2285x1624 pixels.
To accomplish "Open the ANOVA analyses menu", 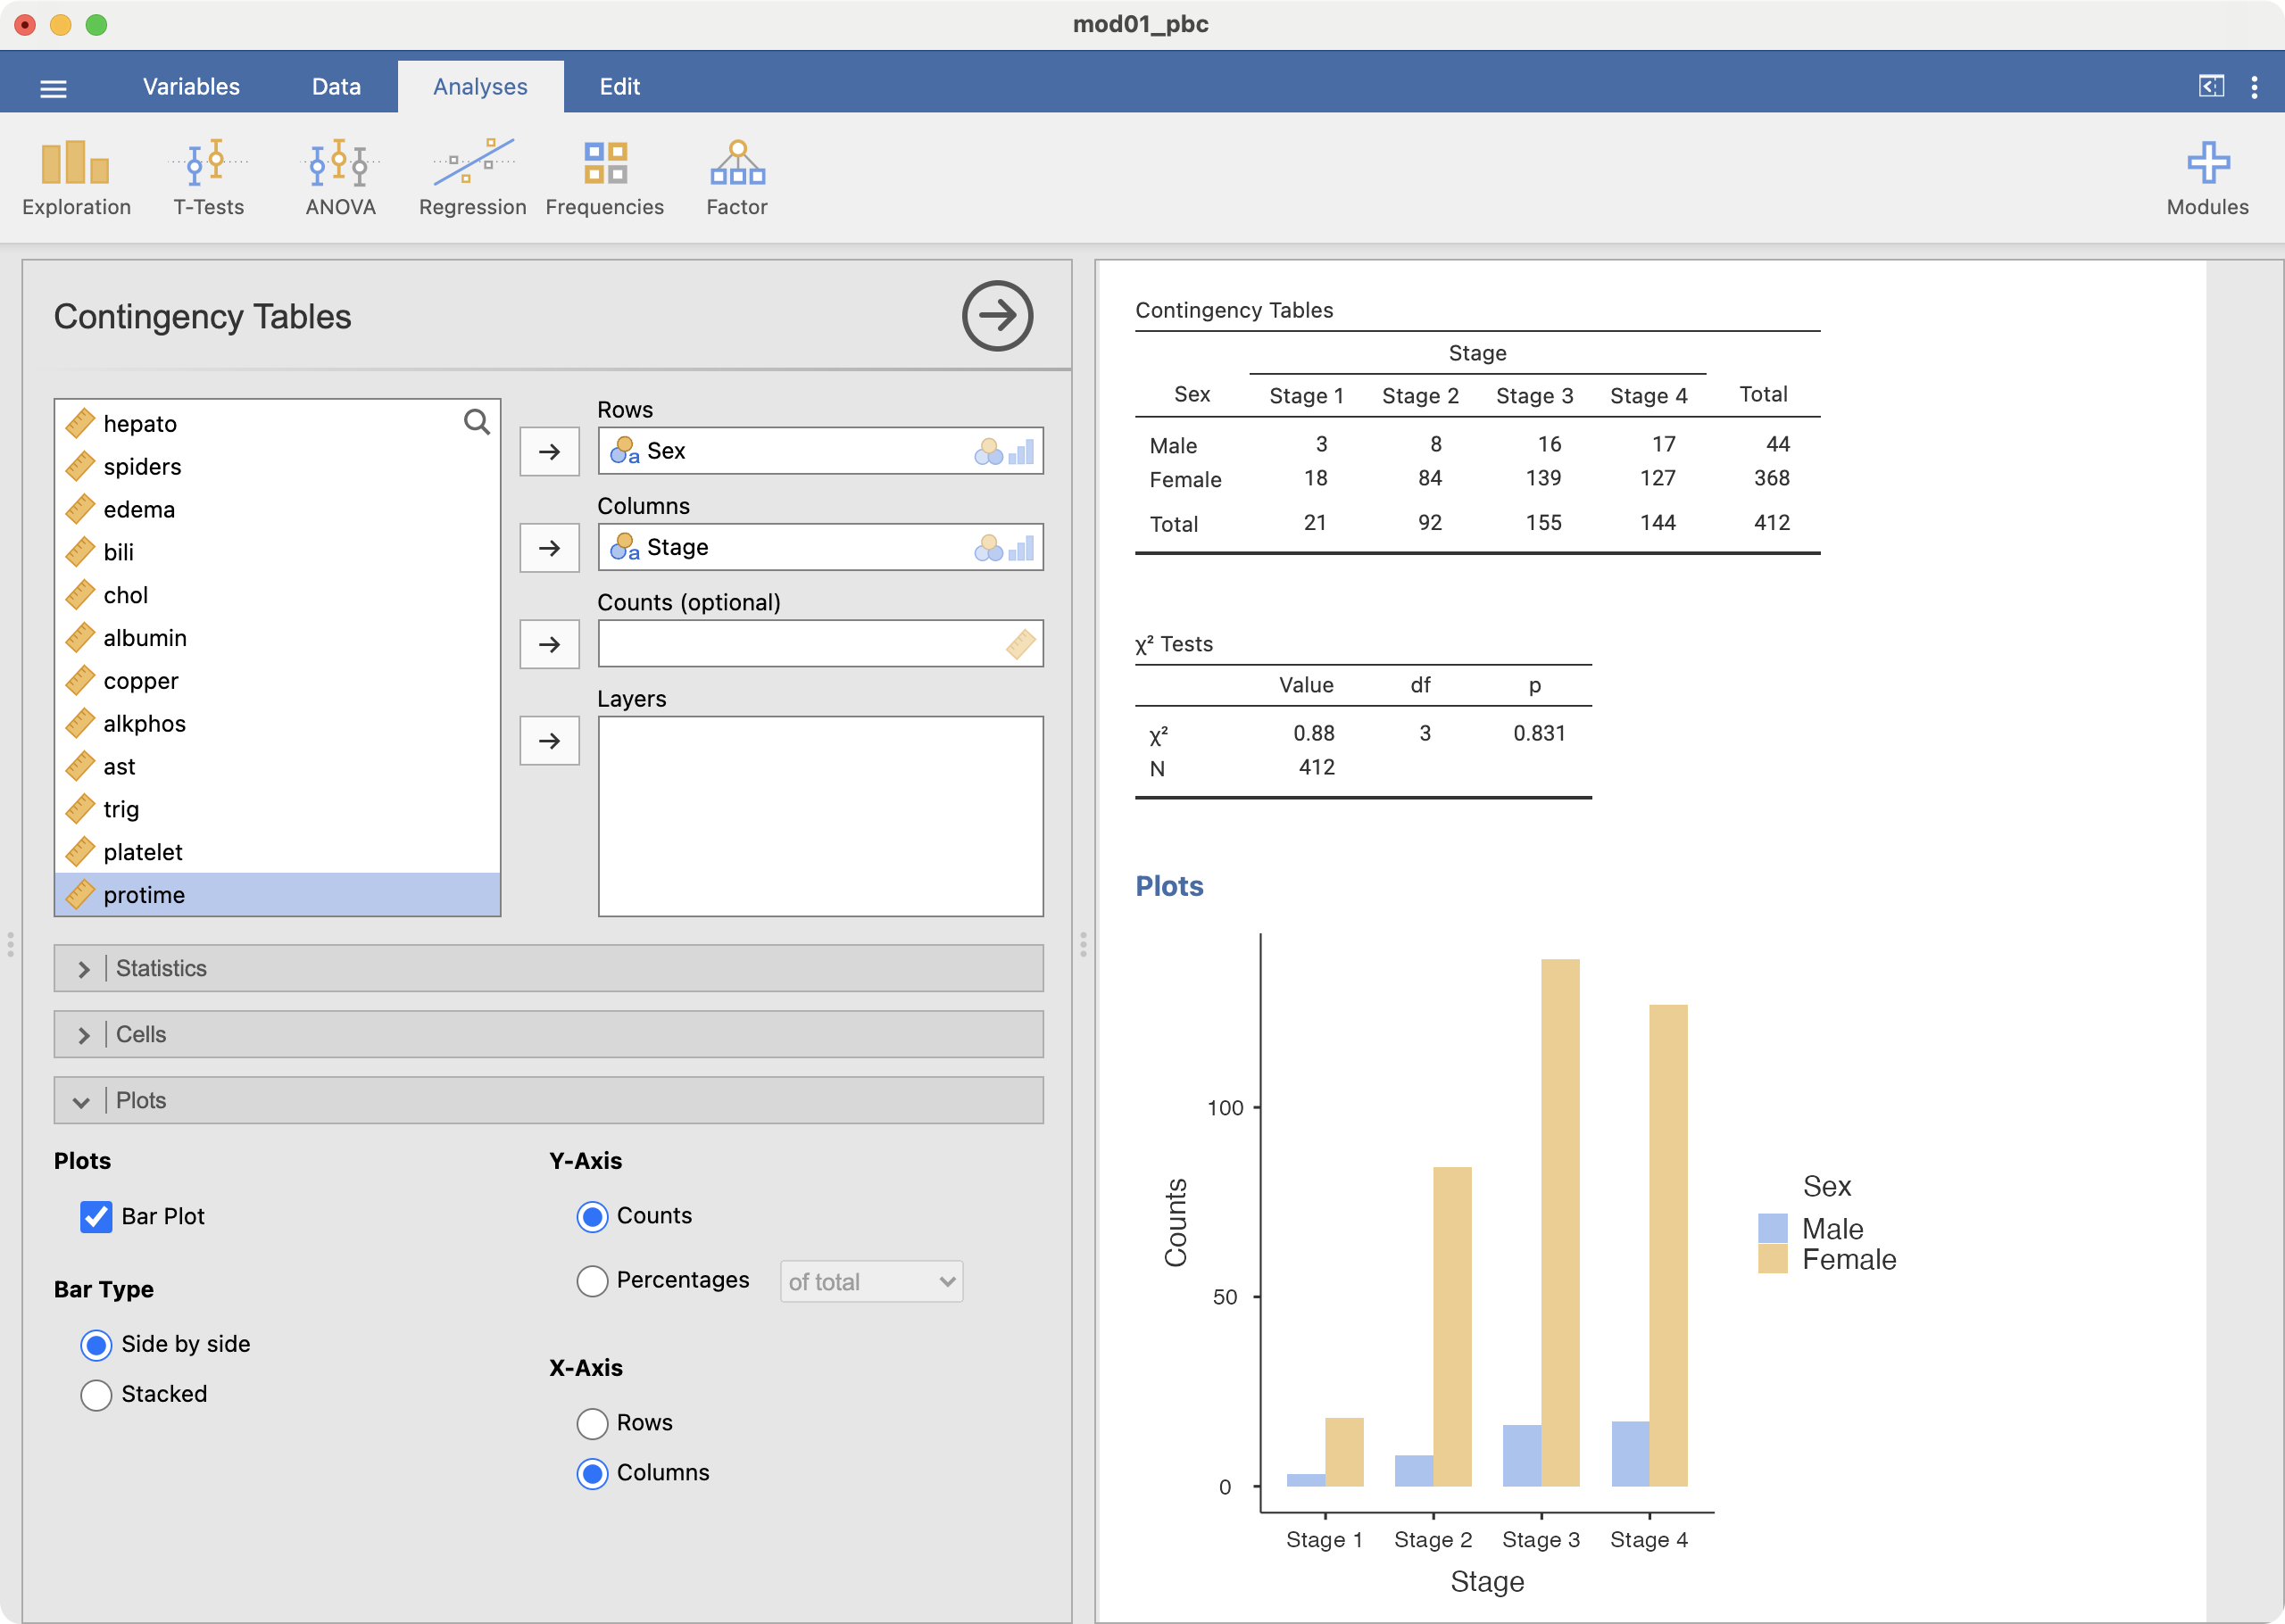I will tap(340, 178).
